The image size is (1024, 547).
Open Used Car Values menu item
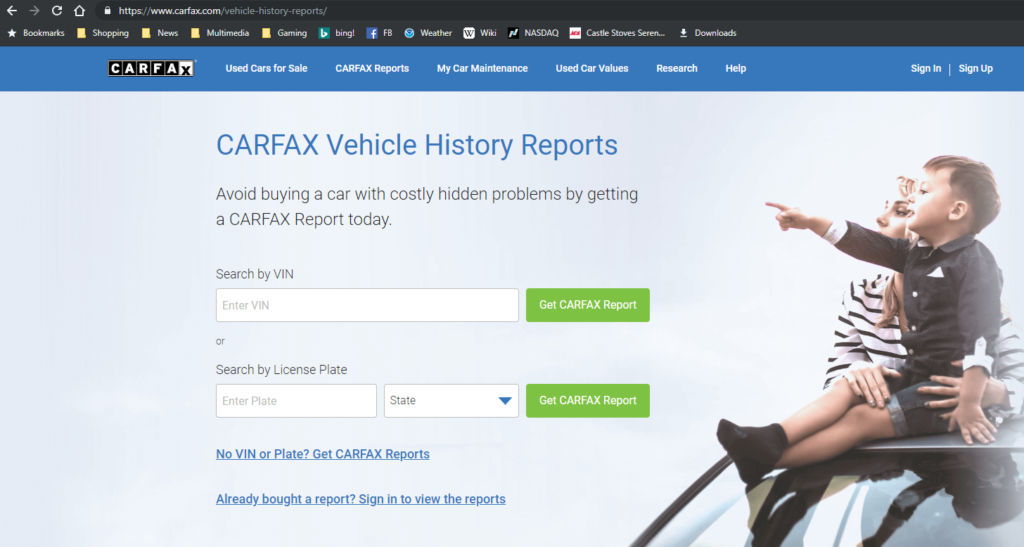coord(592,68)
